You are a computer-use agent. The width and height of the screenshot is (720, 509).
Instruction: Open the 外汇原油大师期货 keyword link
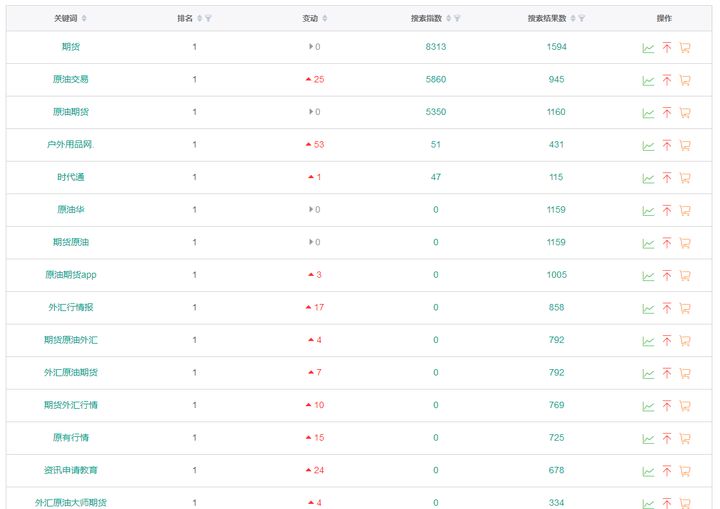coord(71,503)
